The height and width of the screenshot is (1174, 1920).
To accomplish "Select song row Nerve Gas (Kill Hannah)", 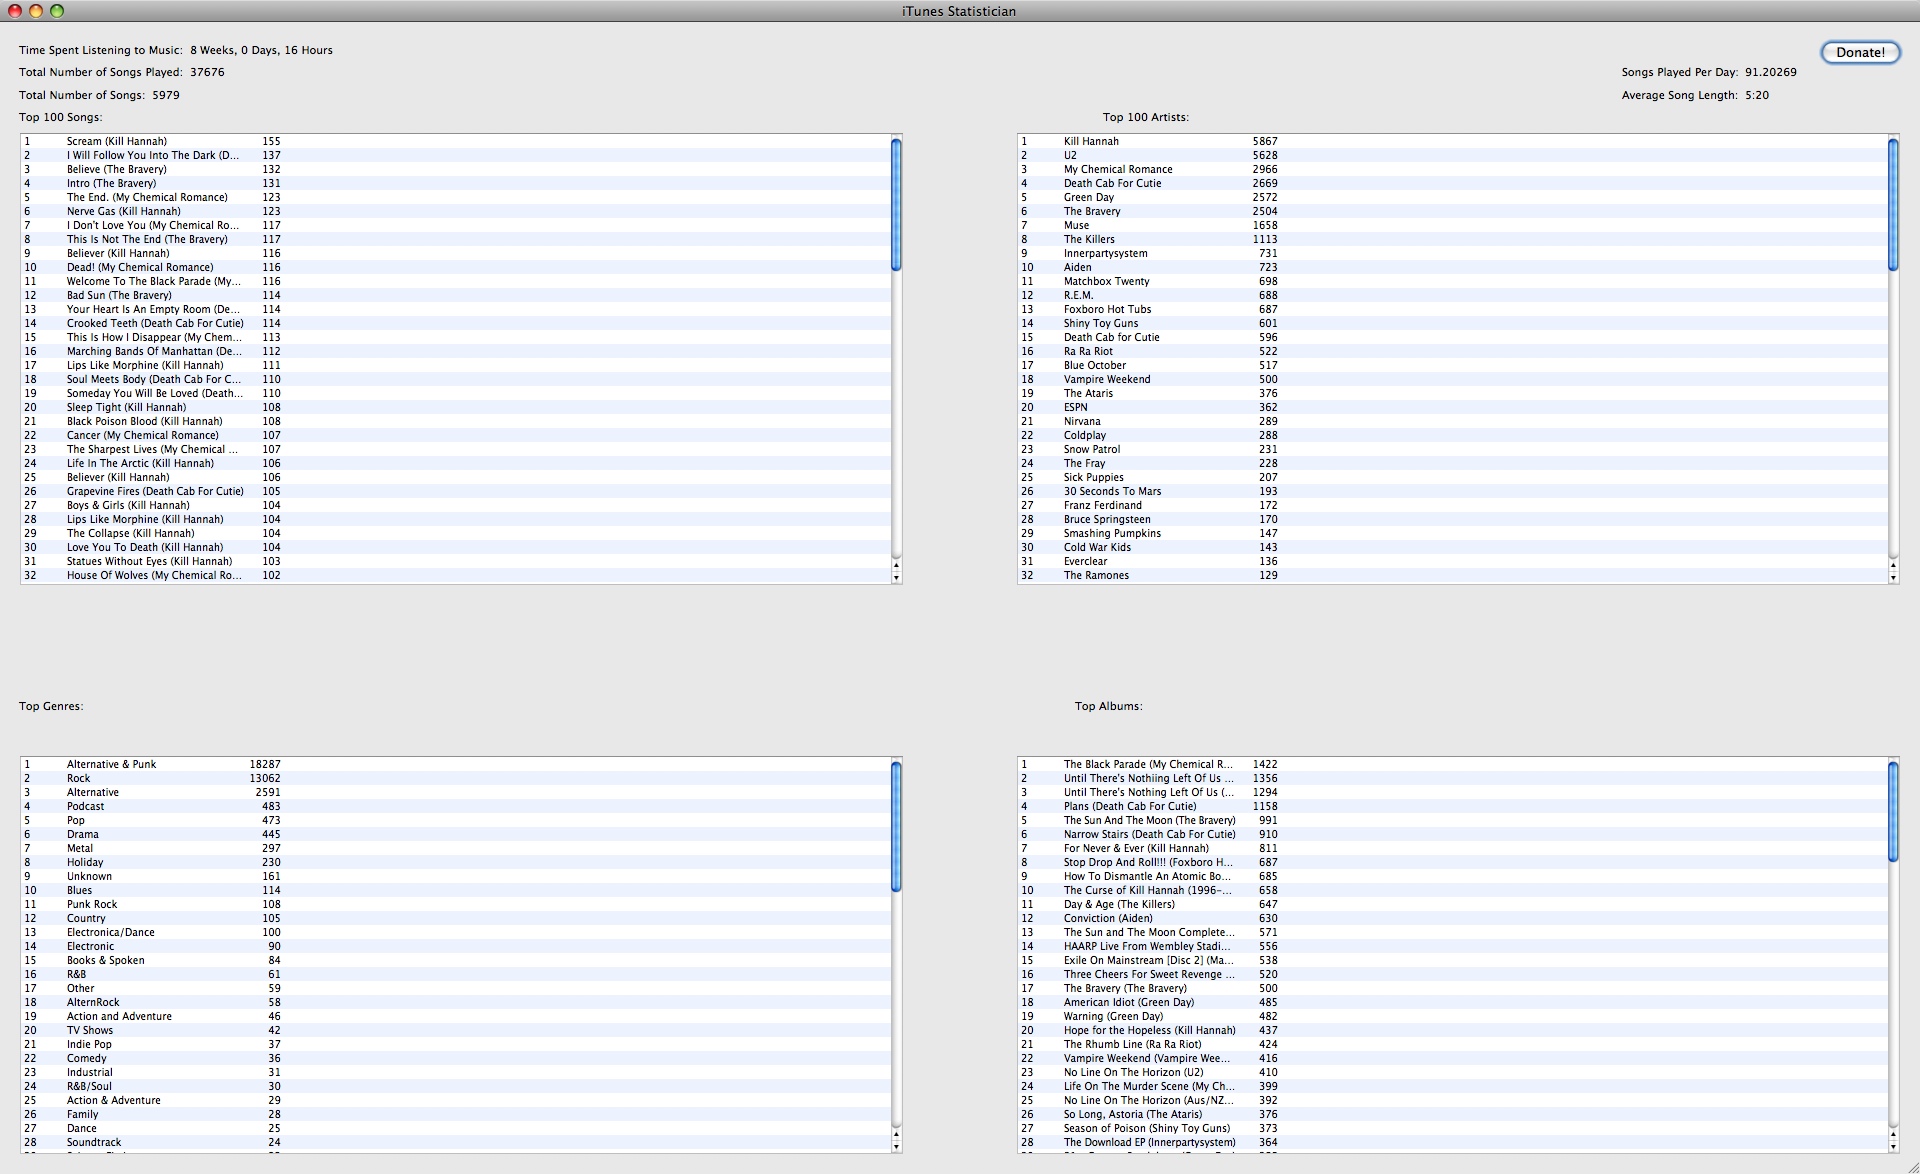I will 455,211.
